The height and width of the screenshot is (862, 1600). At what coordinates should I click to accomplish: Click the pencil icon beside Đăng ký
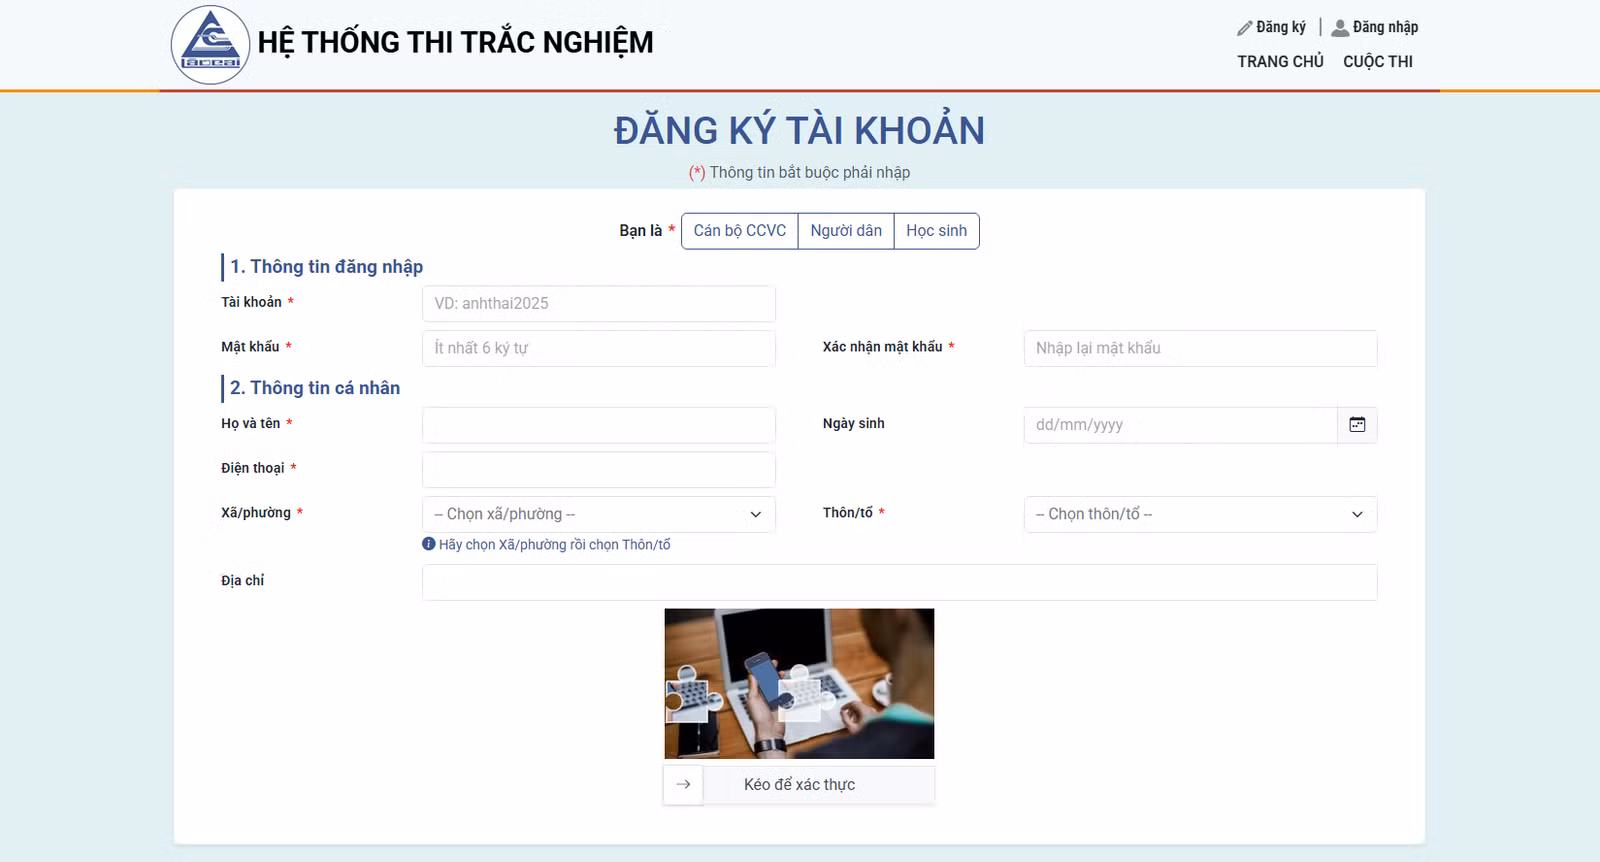(1245, 28)
